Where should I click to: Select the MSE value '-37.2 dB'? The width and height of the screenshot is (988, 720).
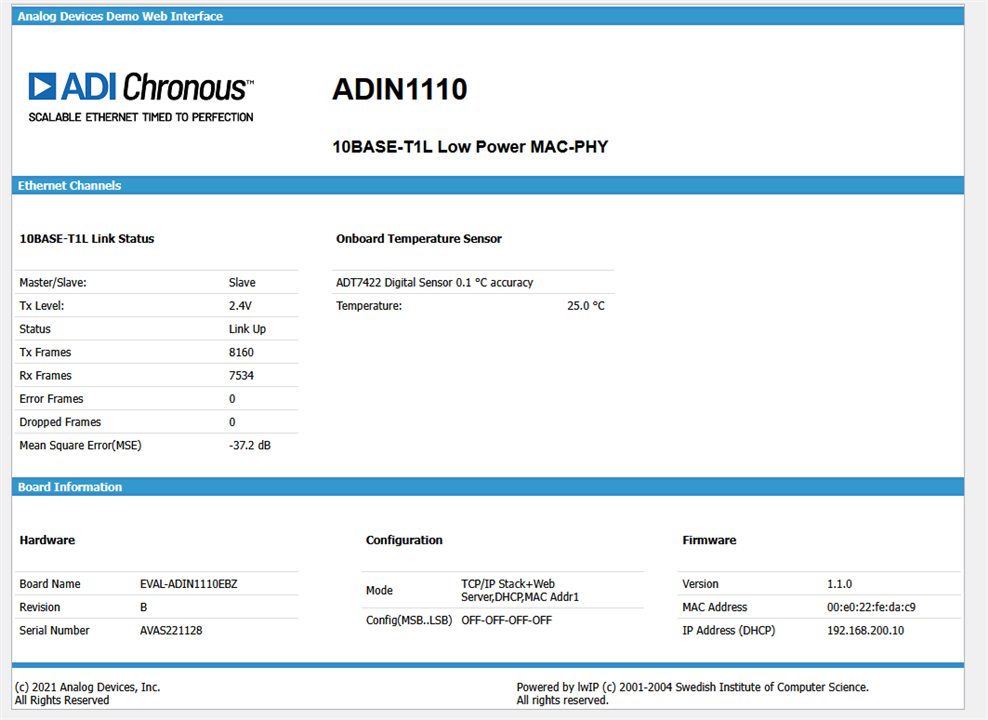click(x=250, y=445)
